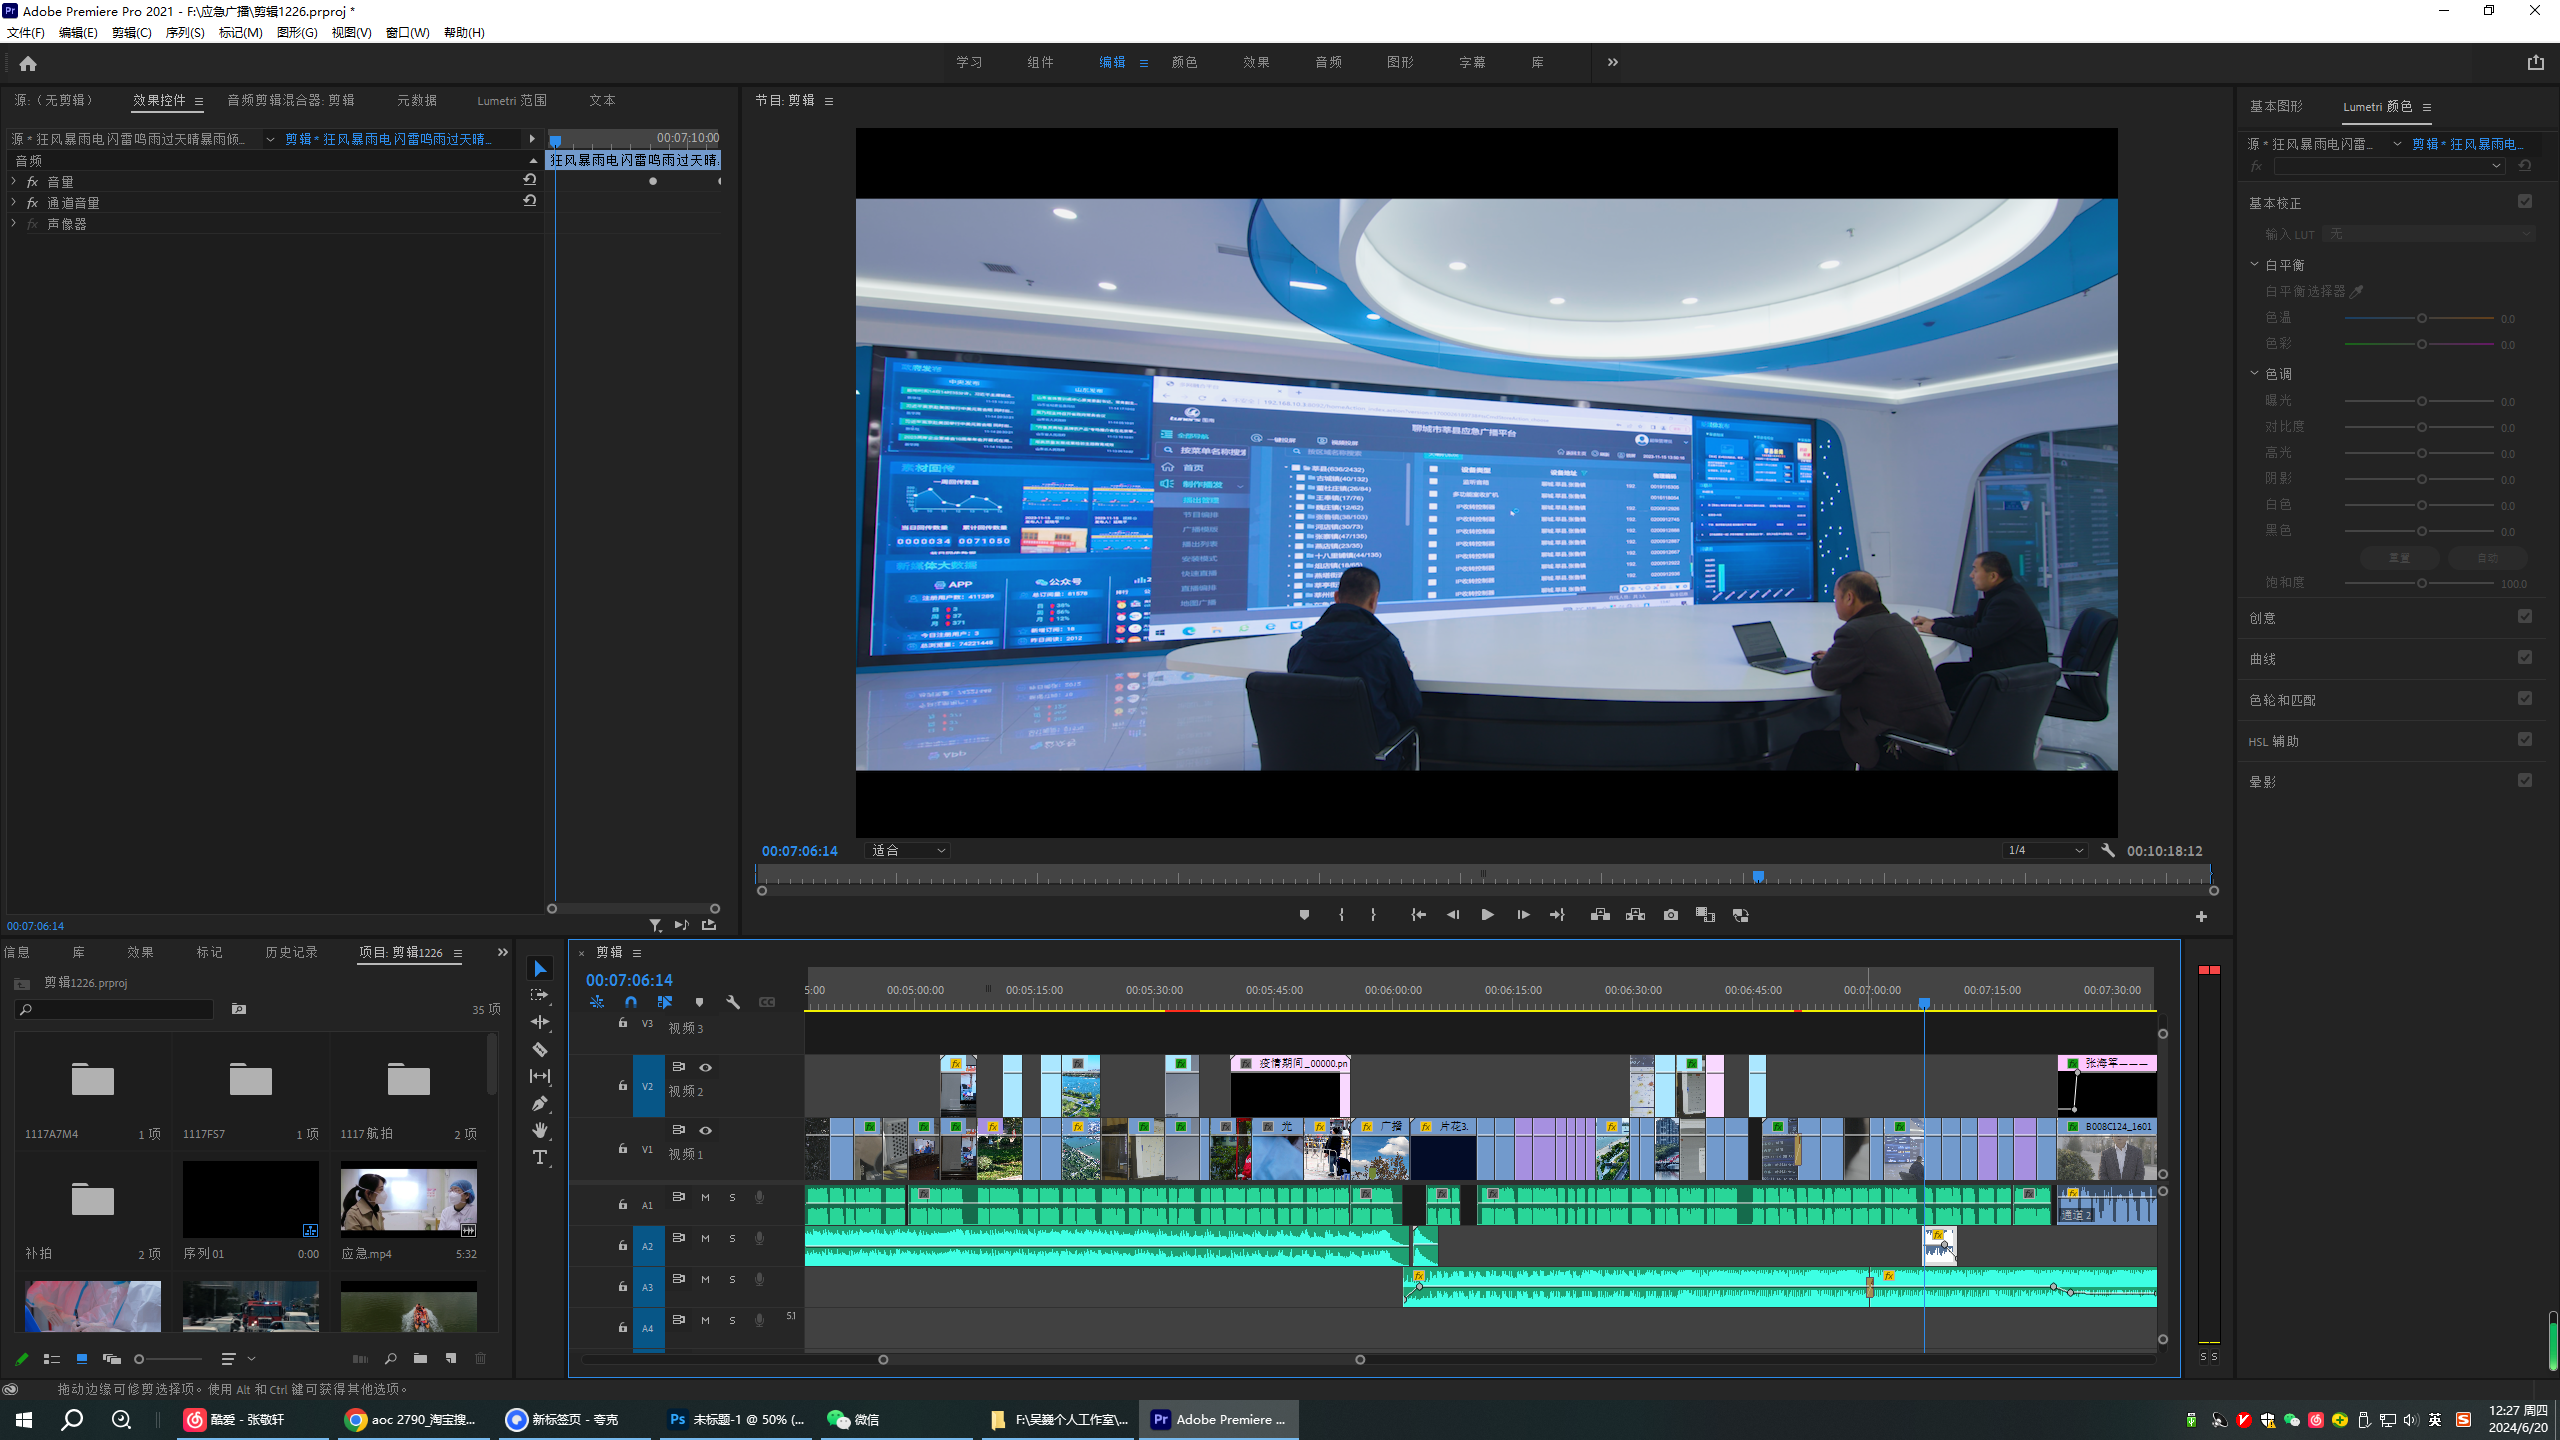Screen dimensions: 2560x1440
Task: Mute audio track A1
Action: click(705, 1197)
